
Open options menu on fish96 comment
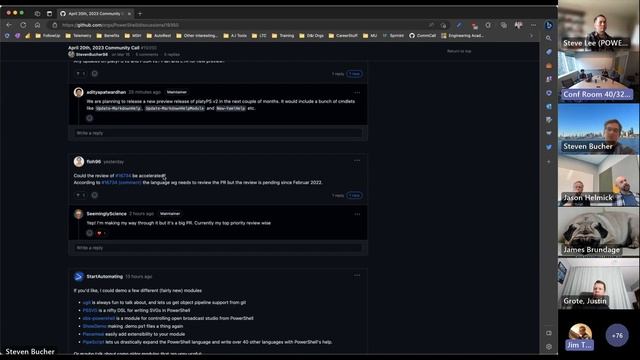(x=357, y=160)
